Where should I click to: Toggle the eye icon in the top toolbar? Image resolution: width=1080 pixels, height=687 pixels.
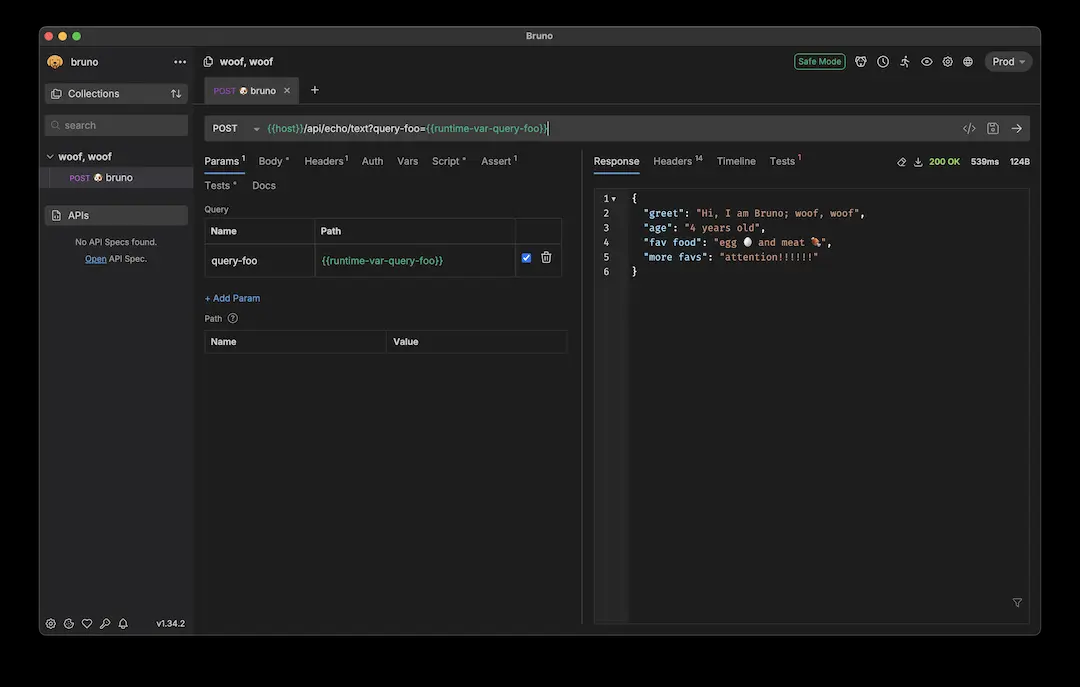(x=927, y=62)
